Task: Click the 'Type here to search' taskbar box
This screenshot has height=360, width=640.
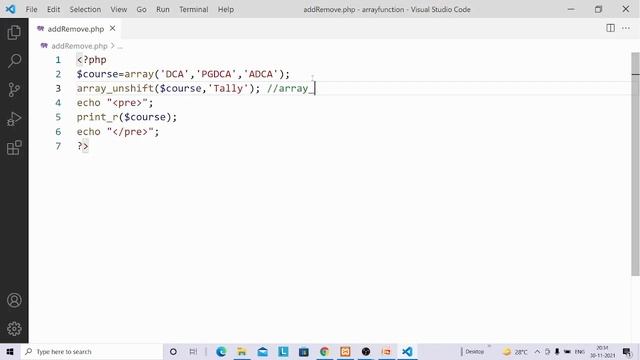Action: click(91, 351)
